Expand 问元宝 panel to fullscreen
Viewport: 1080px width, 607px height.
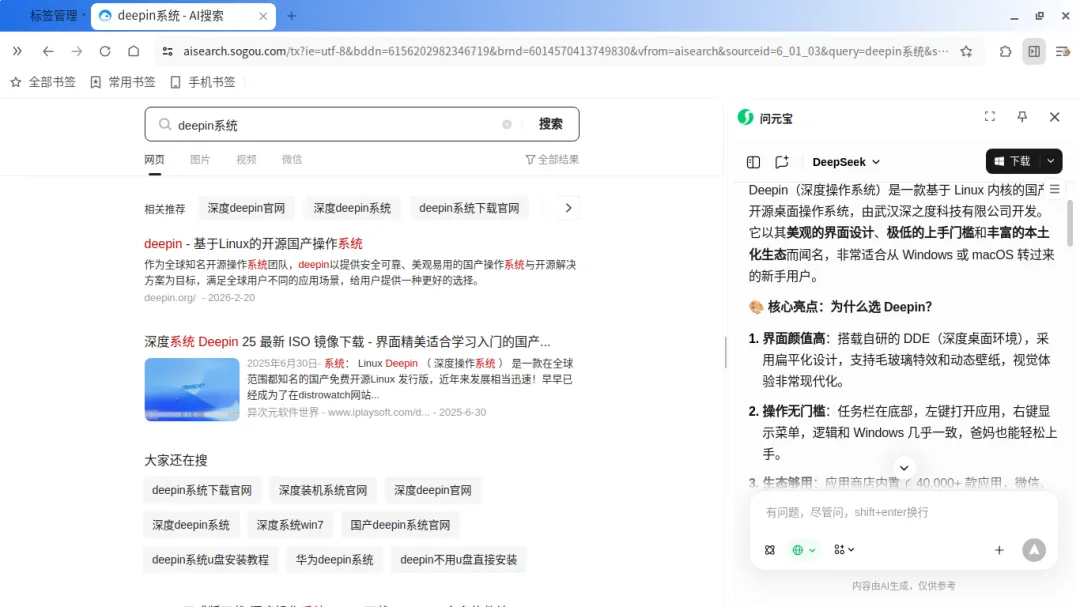[x=990, y=116]
